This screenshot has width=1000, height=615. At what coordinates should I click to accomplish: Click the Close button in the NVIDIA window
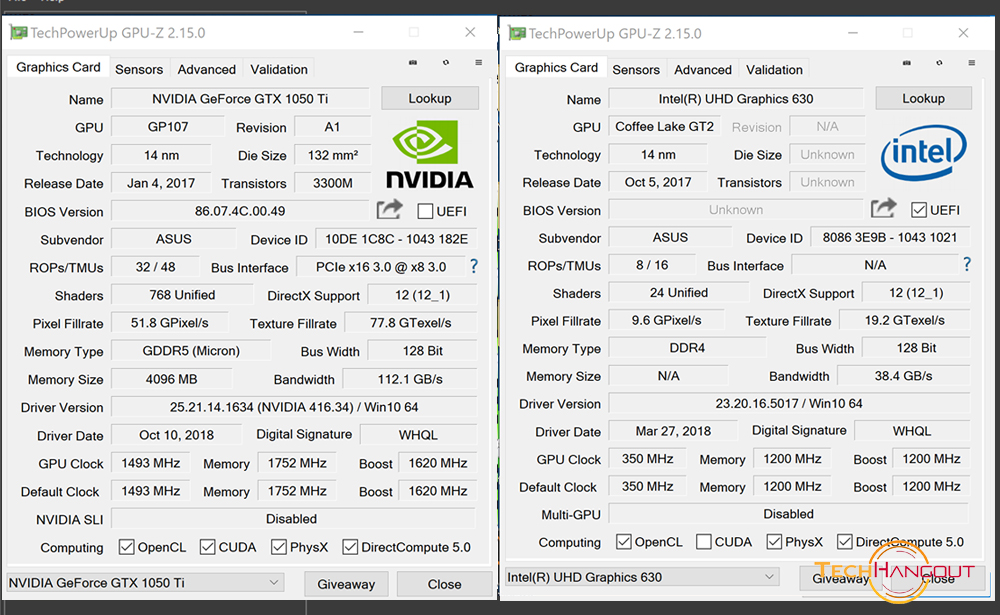pos(445,584)
